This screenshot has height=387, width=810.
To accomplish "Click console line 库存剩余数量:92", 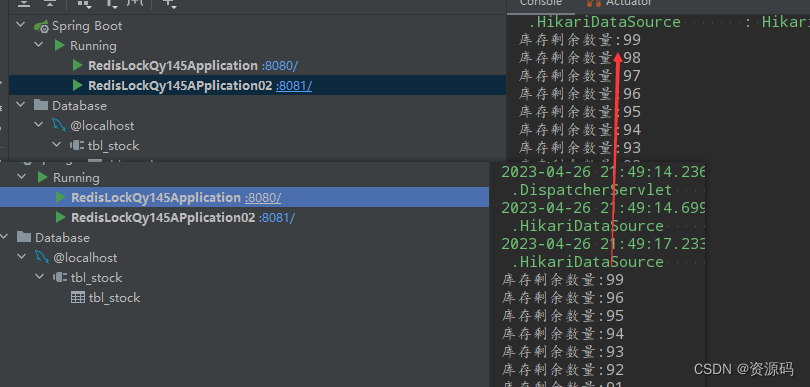I will coord(563,370).
